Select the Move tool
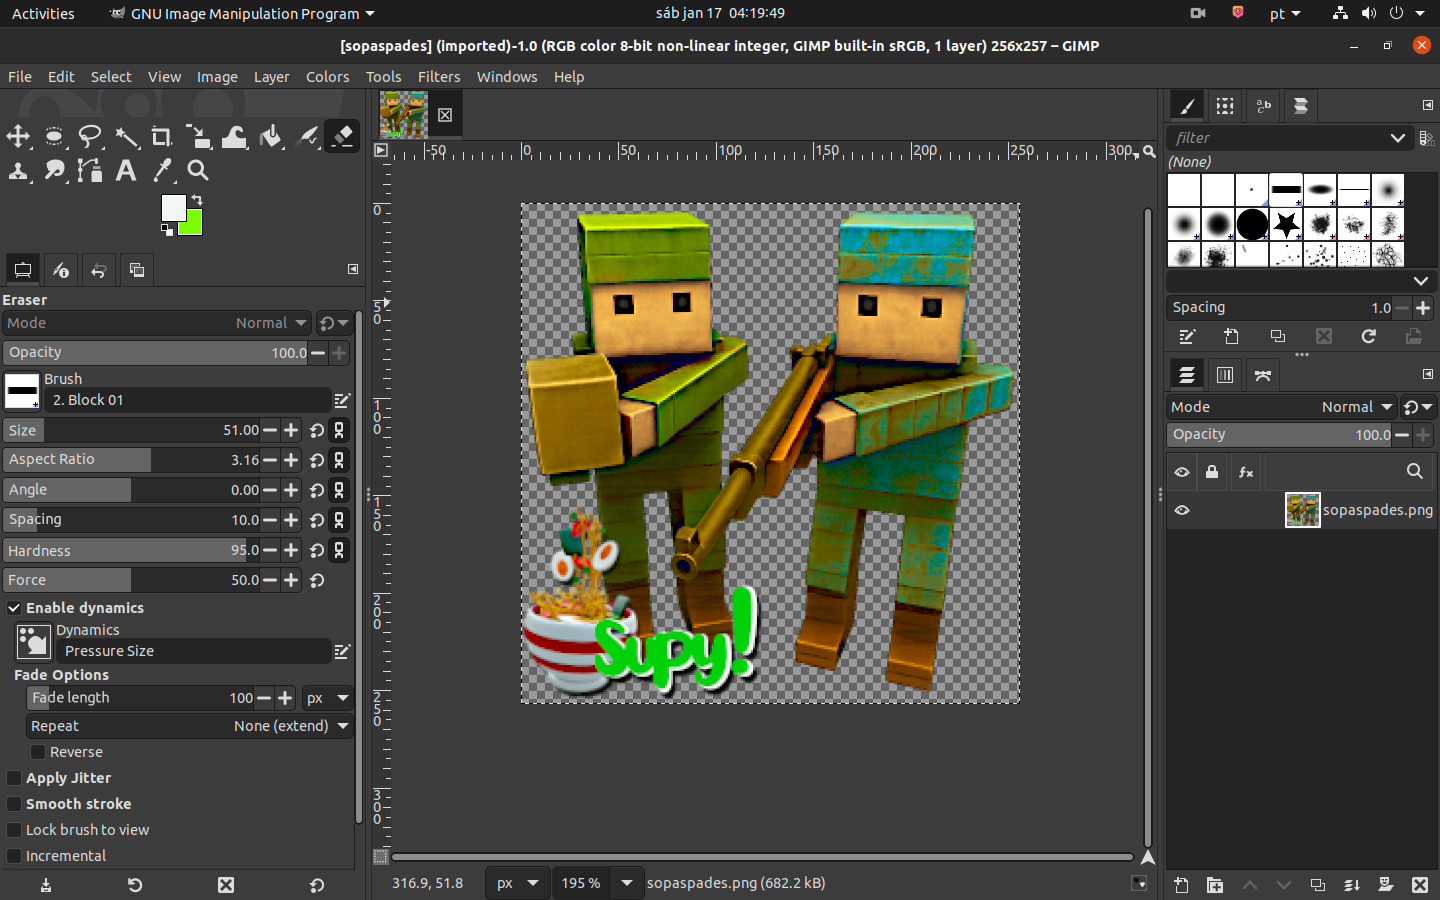The width and height of the screenshot is (1440, 900). coord(18,137)
